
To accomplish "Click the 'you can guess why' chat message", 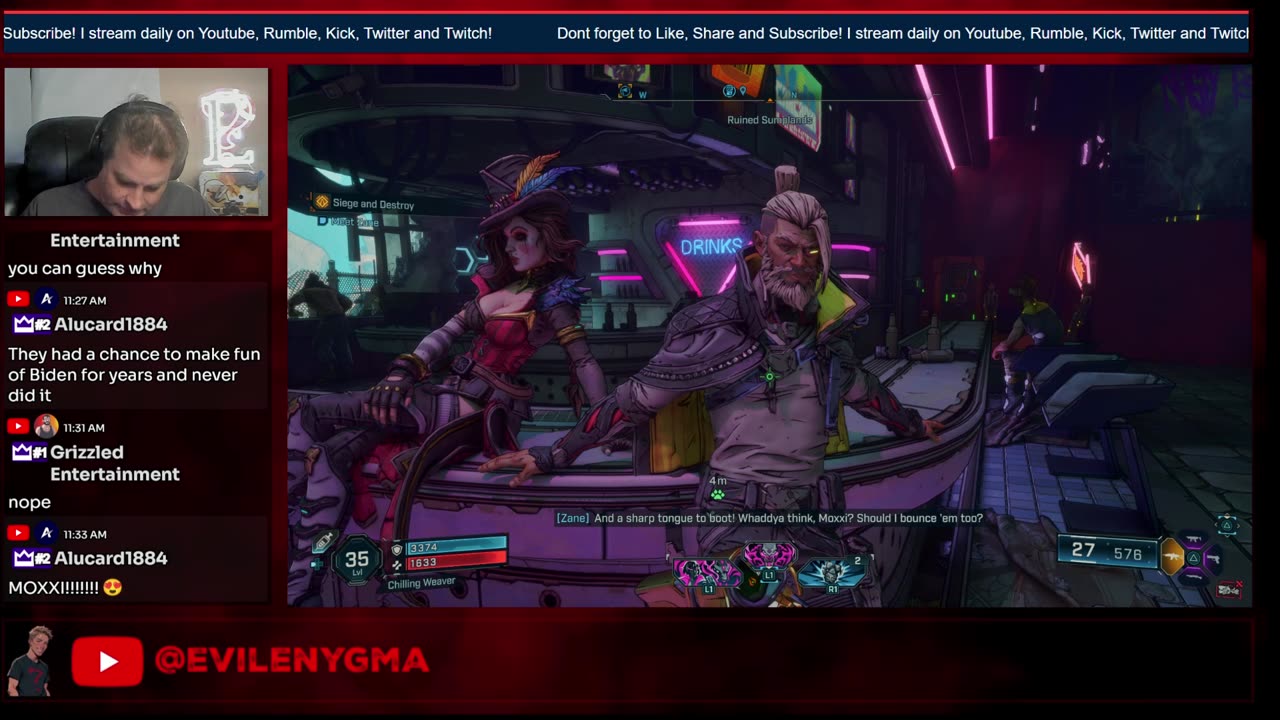I will [85, 268].
